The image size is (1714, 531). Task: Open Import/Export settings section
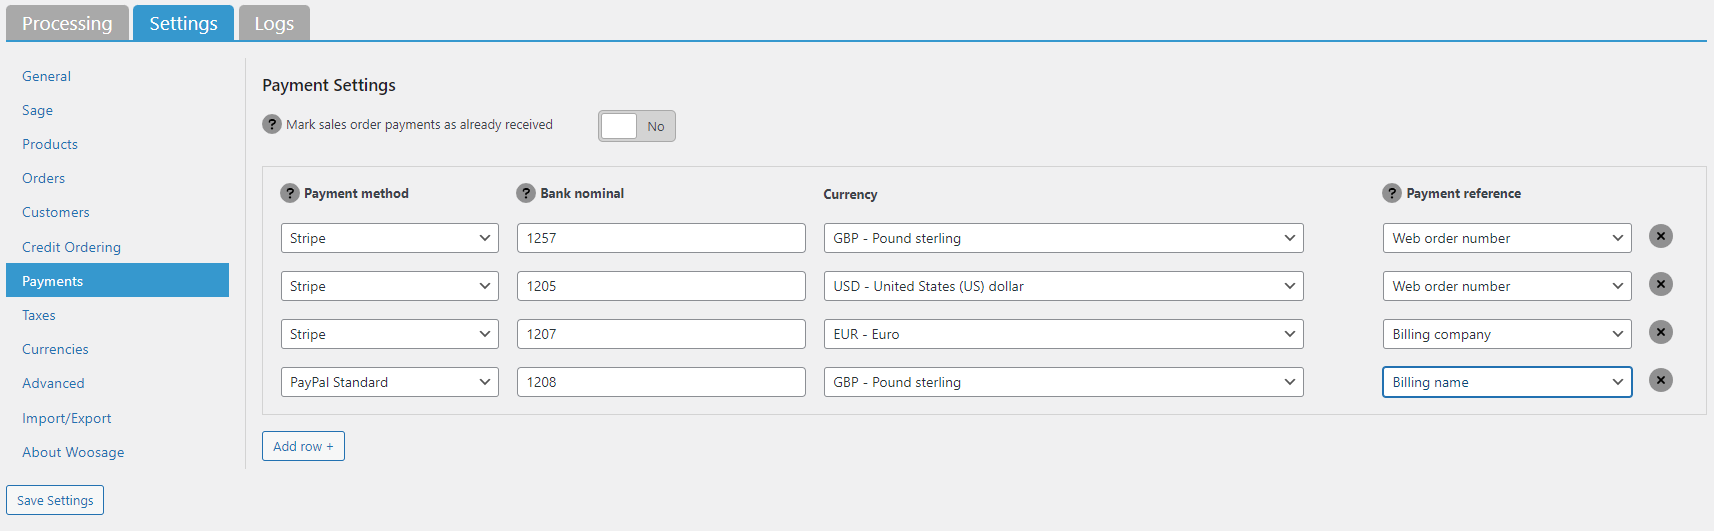[x=117, y=418]
